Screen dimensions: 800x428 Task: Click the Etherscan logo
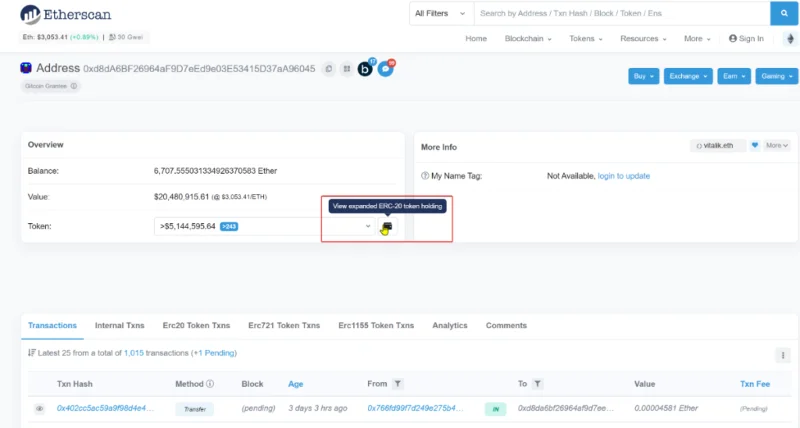(65, 15)
